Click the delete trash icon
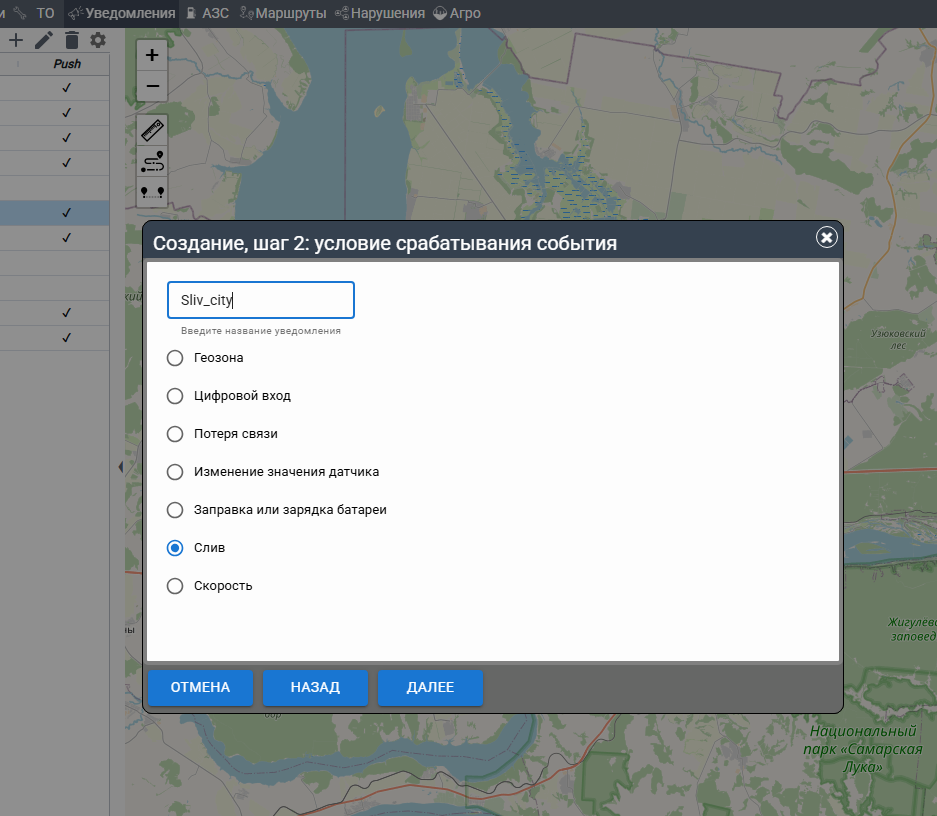The height and width of the screenshot is (816, 937). pos(71,40)
